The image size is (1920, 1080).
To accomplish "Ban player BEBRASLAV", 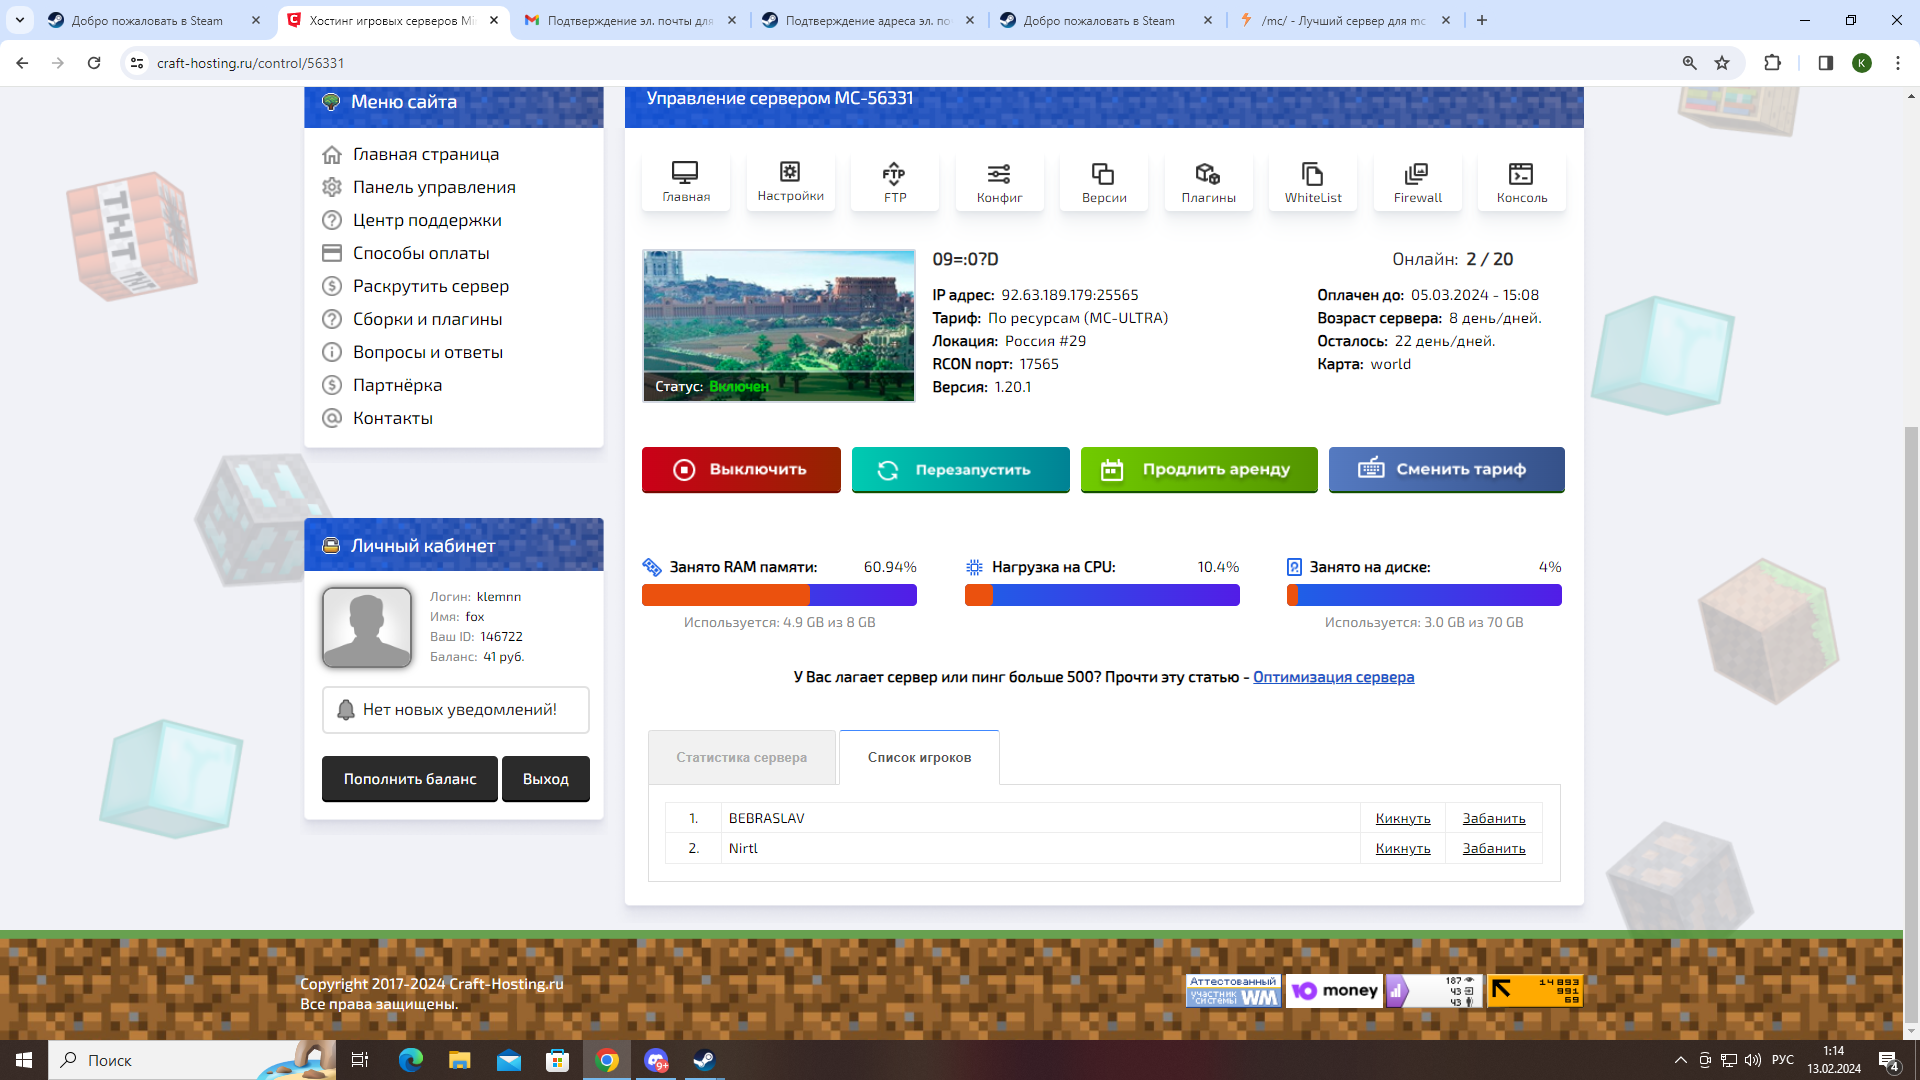I will tap(1494, 818).
